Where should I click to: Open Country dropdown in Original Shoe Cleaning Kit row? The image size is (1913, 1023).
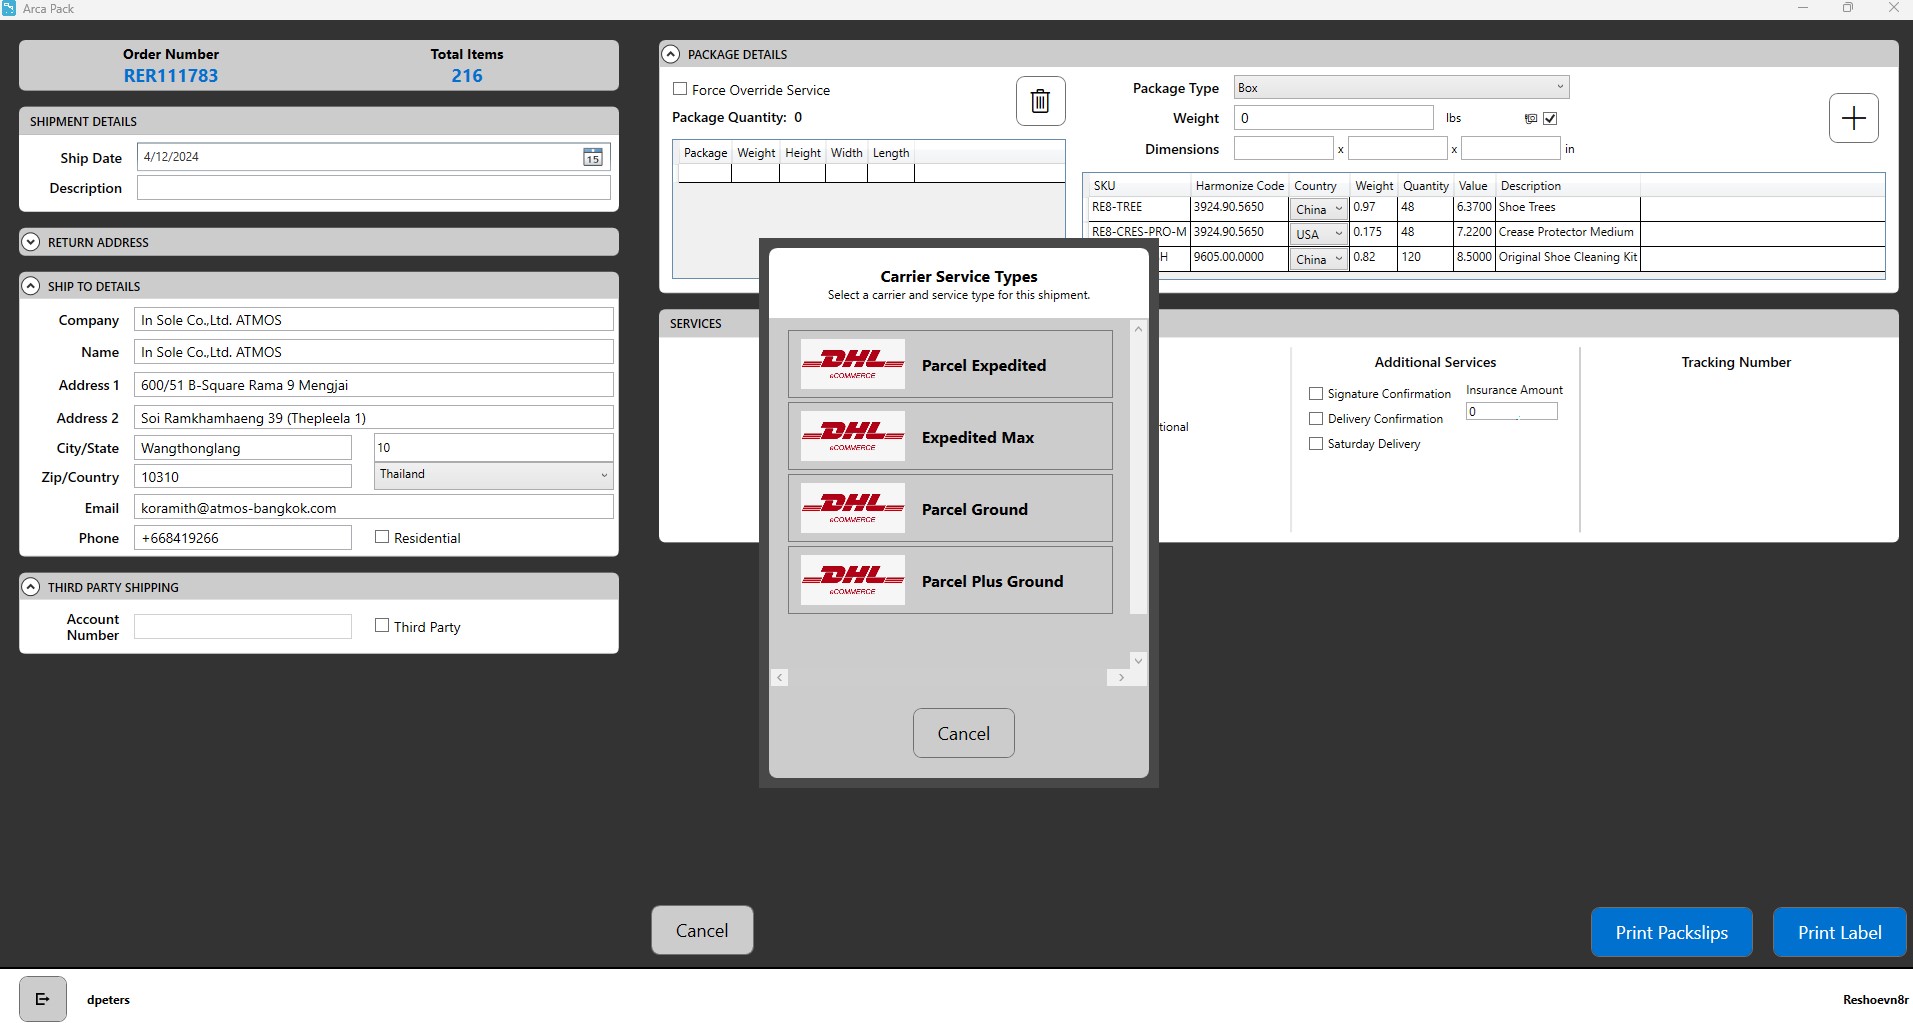point(1319,259)
